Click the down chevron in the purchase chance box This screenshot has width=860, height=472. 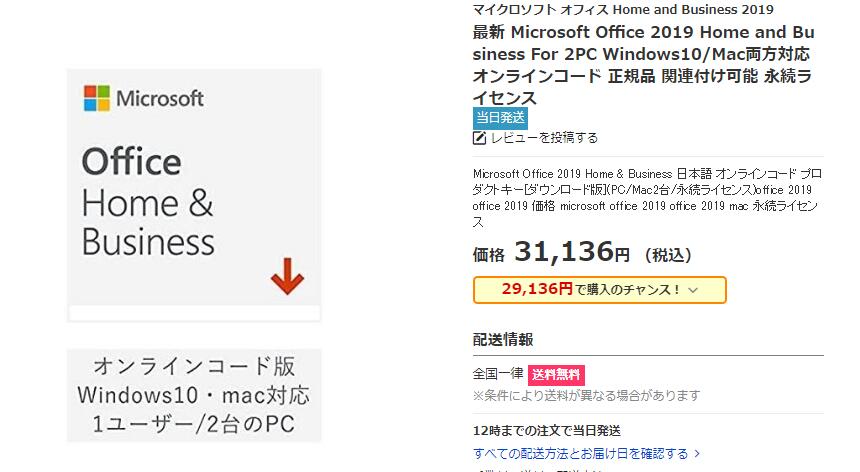693,290
